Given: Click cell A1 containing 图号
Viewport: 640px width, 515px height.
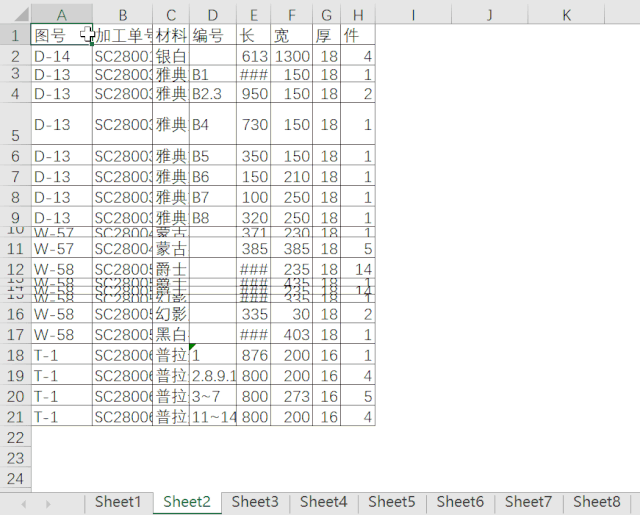Looking at the screenshot, I should pyautogui.click(x=62, y=35).
